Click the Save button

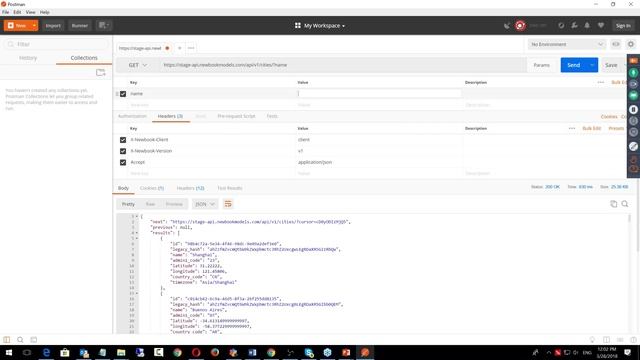click(x=611, y=65)
